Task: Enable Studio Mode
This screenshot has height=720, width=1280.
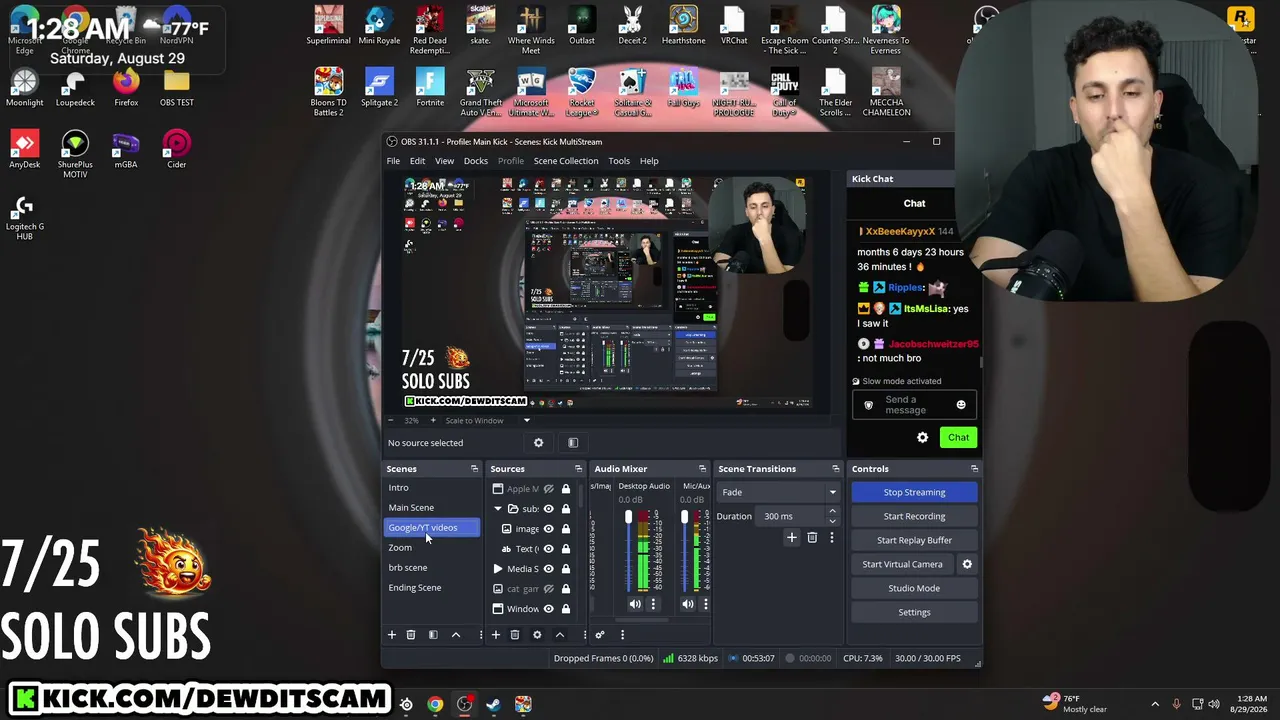Action: click(914, 588)
